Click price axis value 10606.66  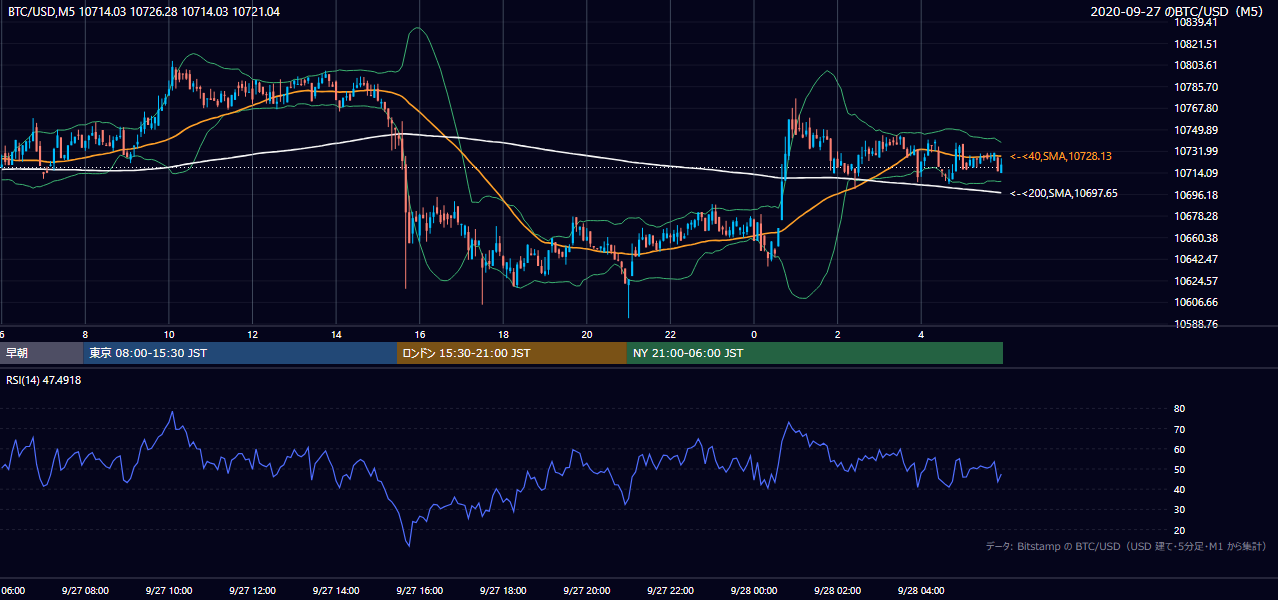click(1196, 302)
